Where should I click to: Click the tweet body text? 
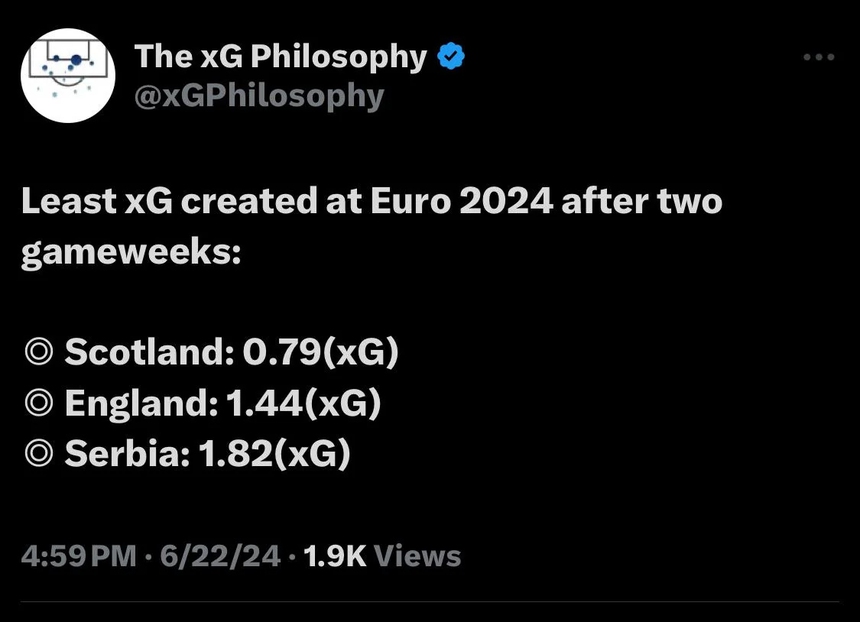370,225
